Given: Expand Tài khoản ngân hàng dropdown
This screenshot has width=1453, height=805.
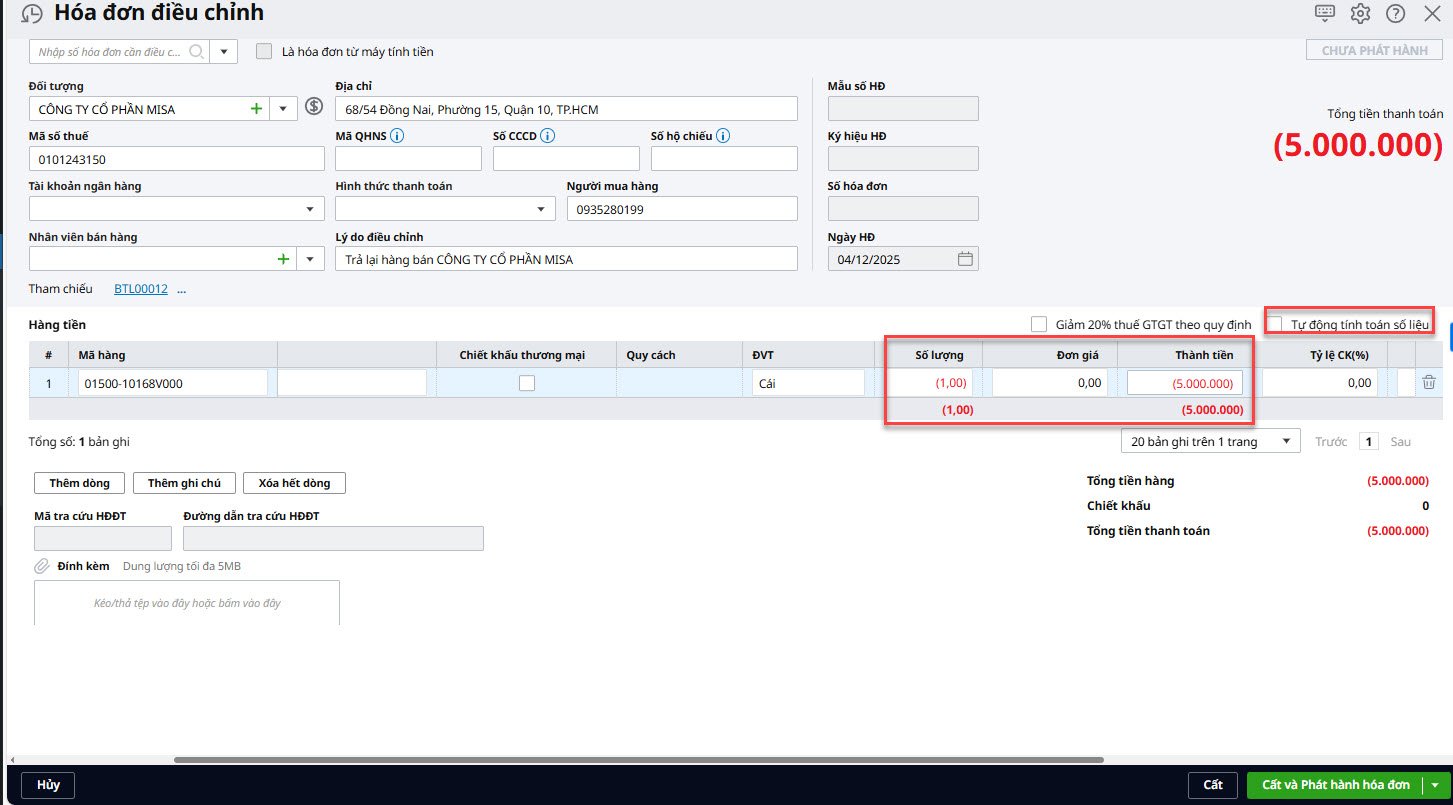Looking at the screenshot, I should 309,209.
